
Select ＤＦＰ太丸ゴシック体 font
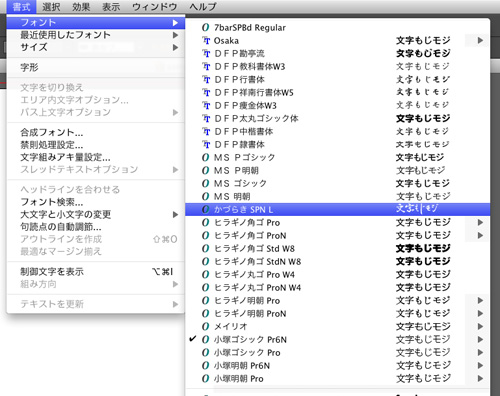337,118
